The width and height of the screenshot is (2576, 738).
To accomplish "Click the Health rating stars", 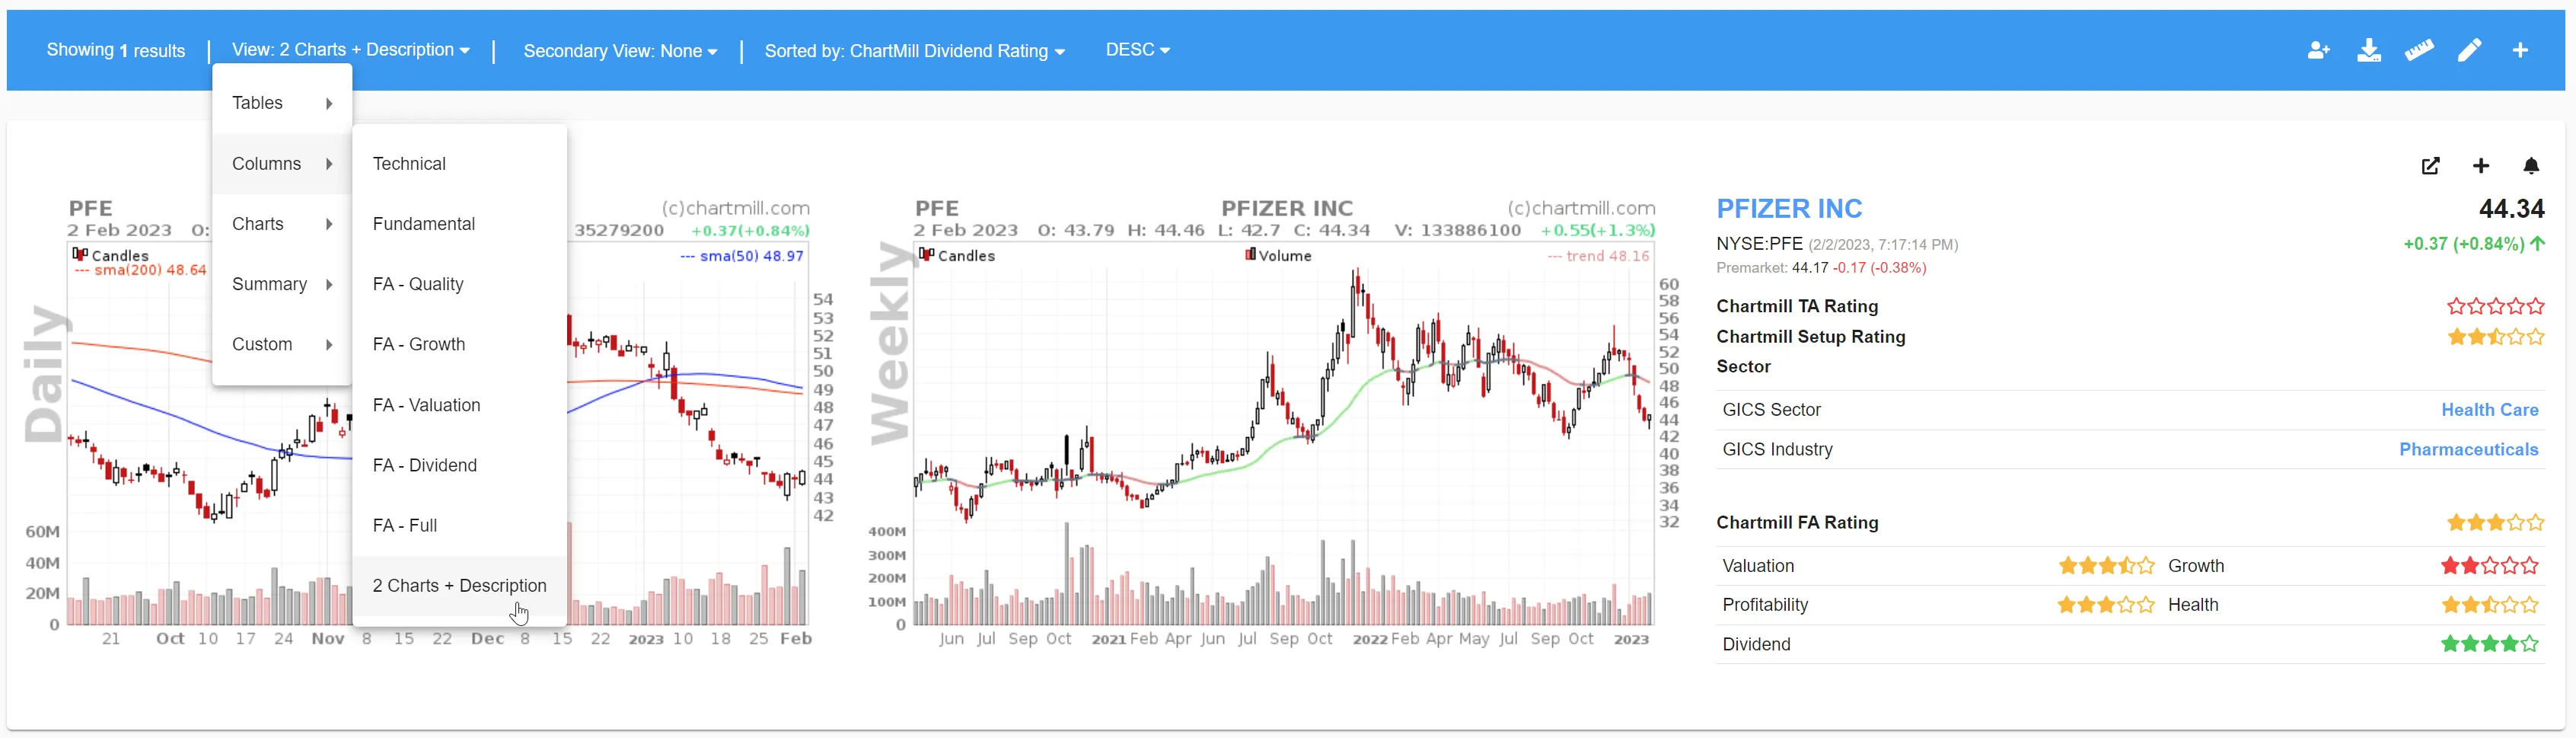I will click(2489, 605).
